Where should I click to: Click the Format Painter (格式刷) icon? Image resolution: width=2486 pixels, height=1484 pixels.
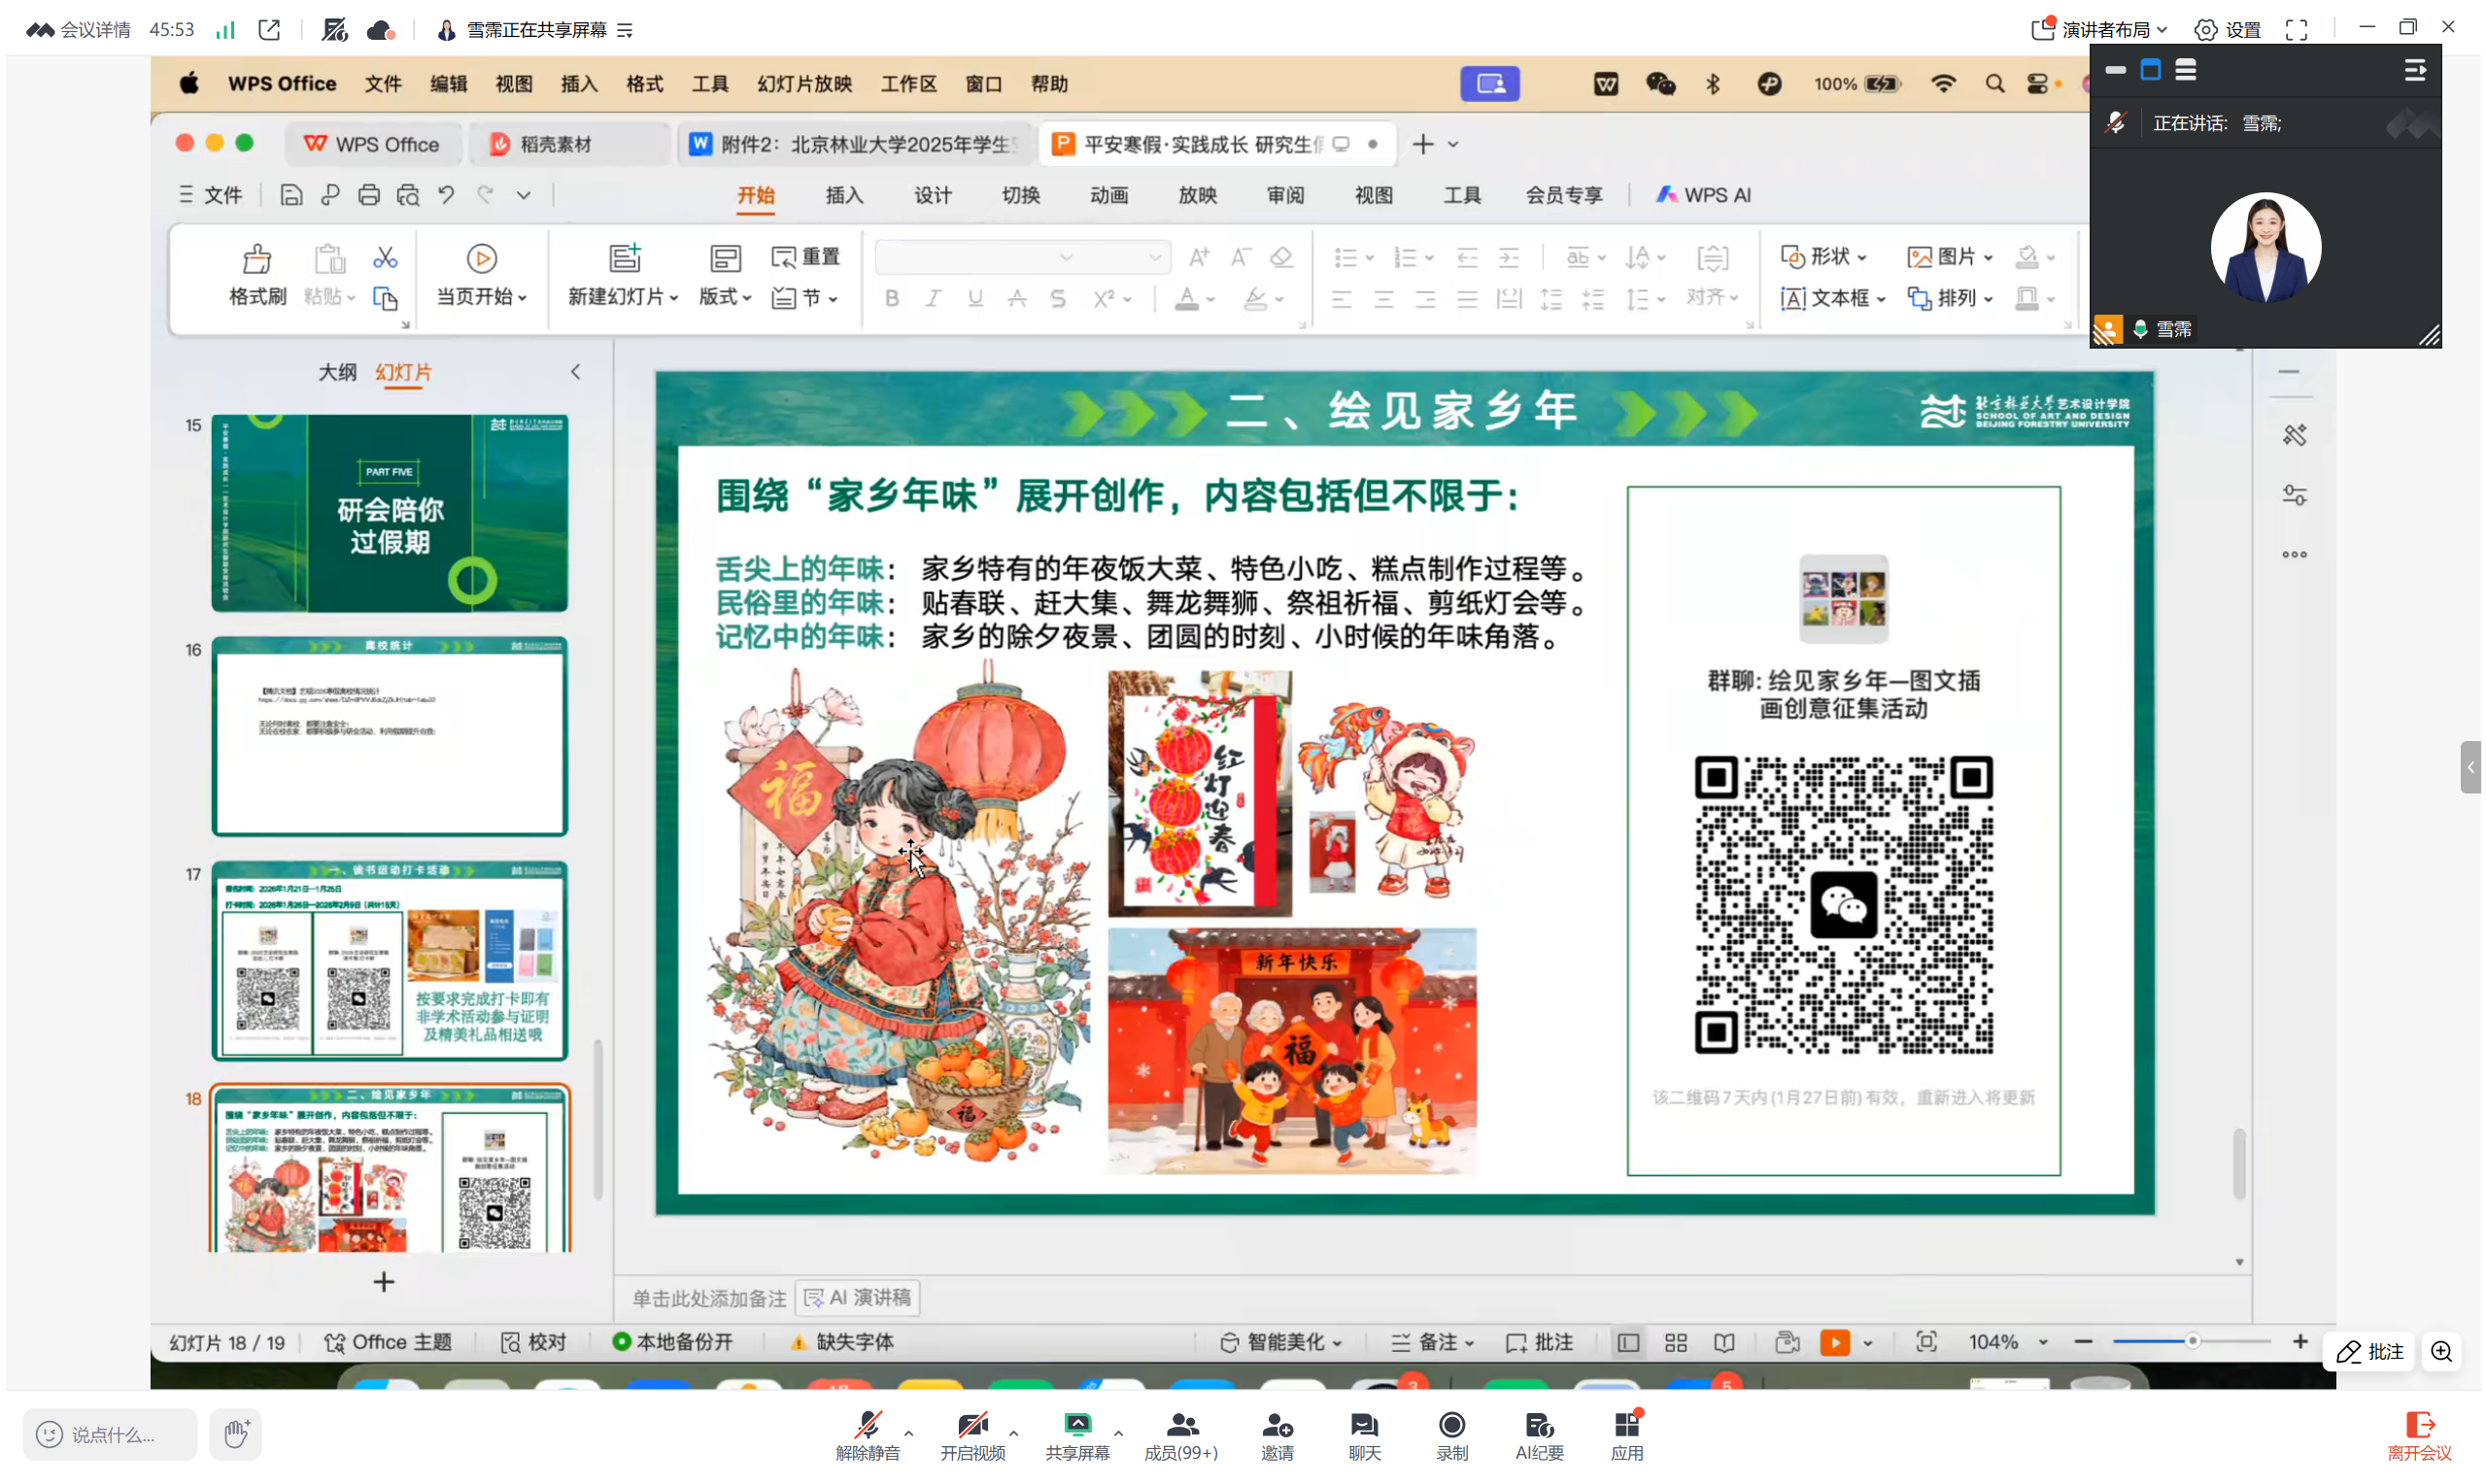pyautogui.click(x=257, y=260)
